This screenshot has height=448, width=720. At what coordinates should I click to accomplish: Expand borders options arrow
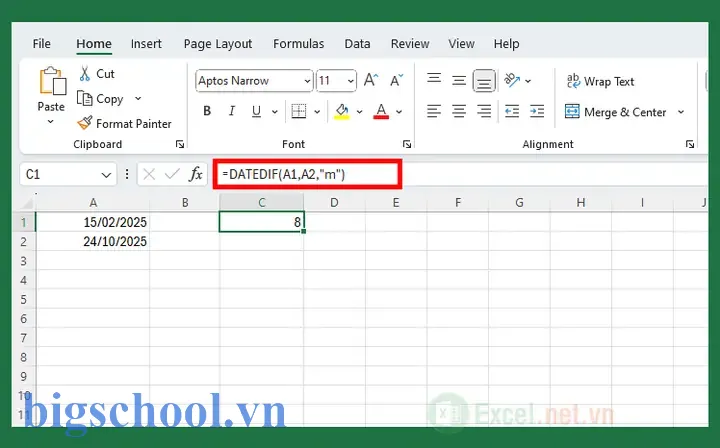click(317, 112)
